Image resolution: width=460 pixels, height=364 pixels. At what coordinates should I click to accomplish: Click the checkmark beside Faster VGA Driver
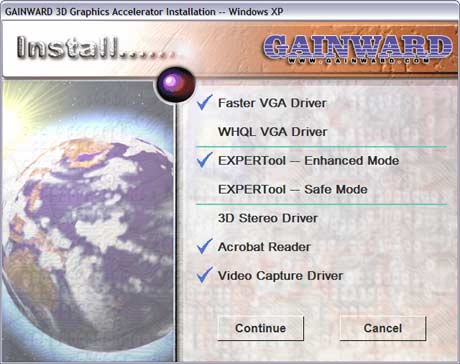204,103
